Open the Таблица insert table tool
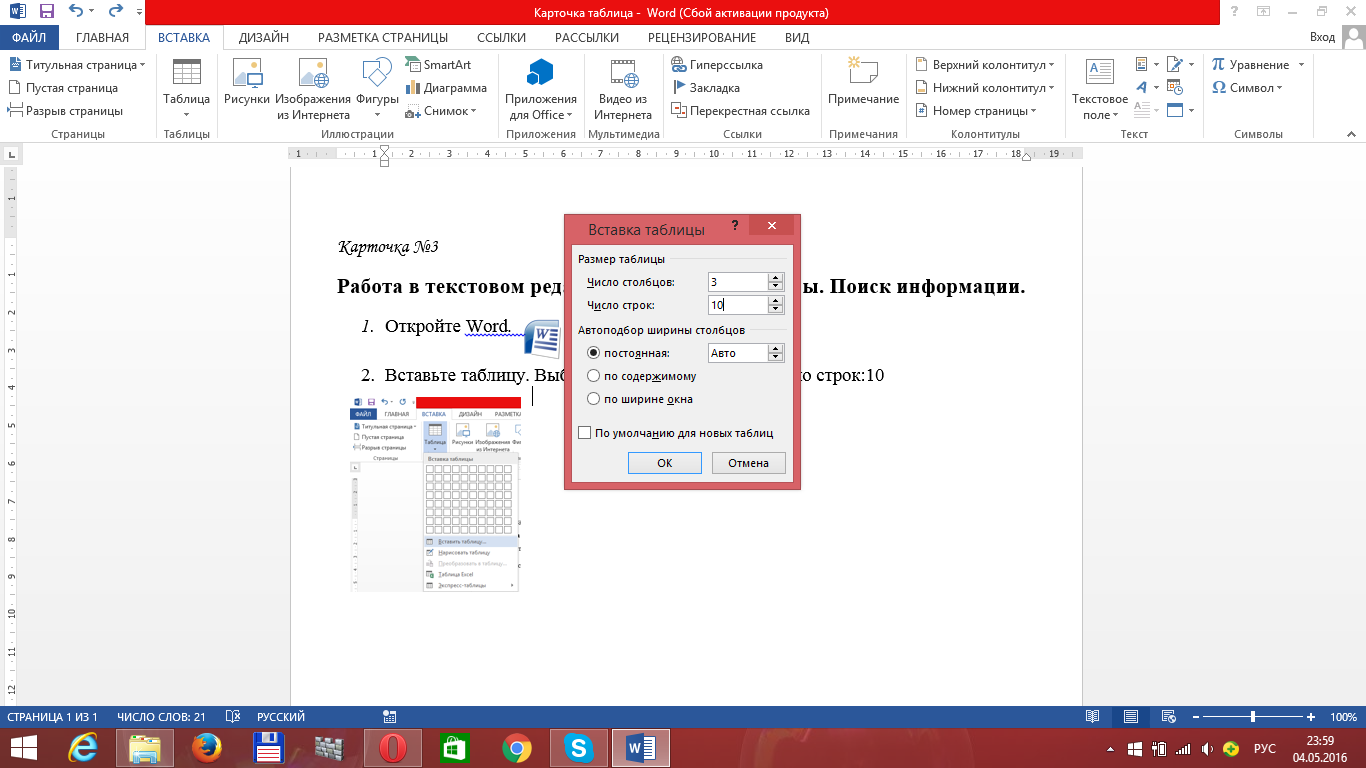 click(x=186, y=88)
